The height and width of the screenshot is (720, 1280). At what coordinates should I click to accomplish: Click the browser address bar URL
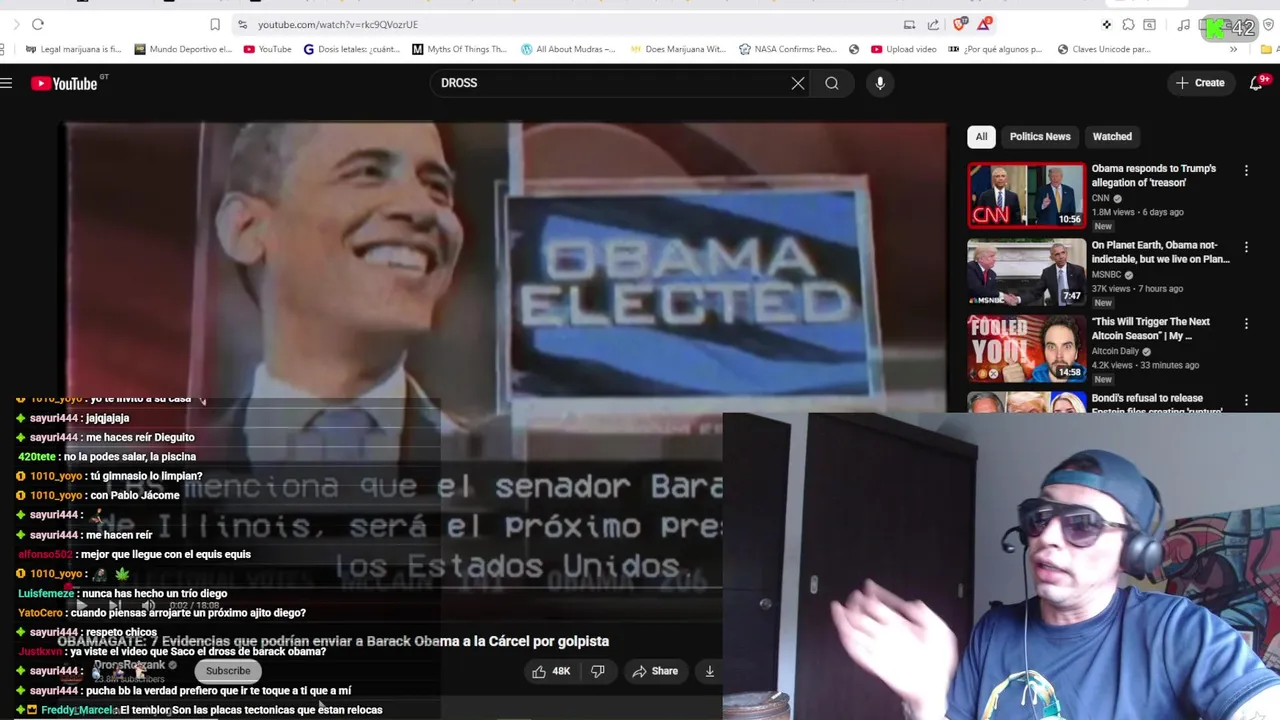point(338,24)
